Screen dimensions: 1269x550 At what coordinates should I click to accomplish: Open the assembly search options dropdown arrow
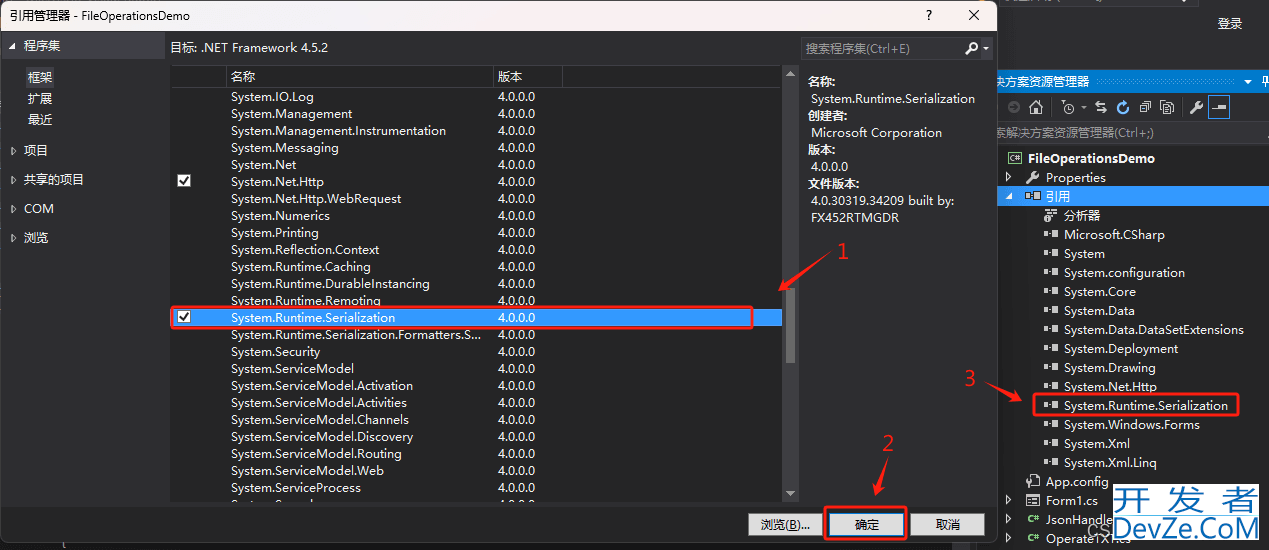(986, 48)
